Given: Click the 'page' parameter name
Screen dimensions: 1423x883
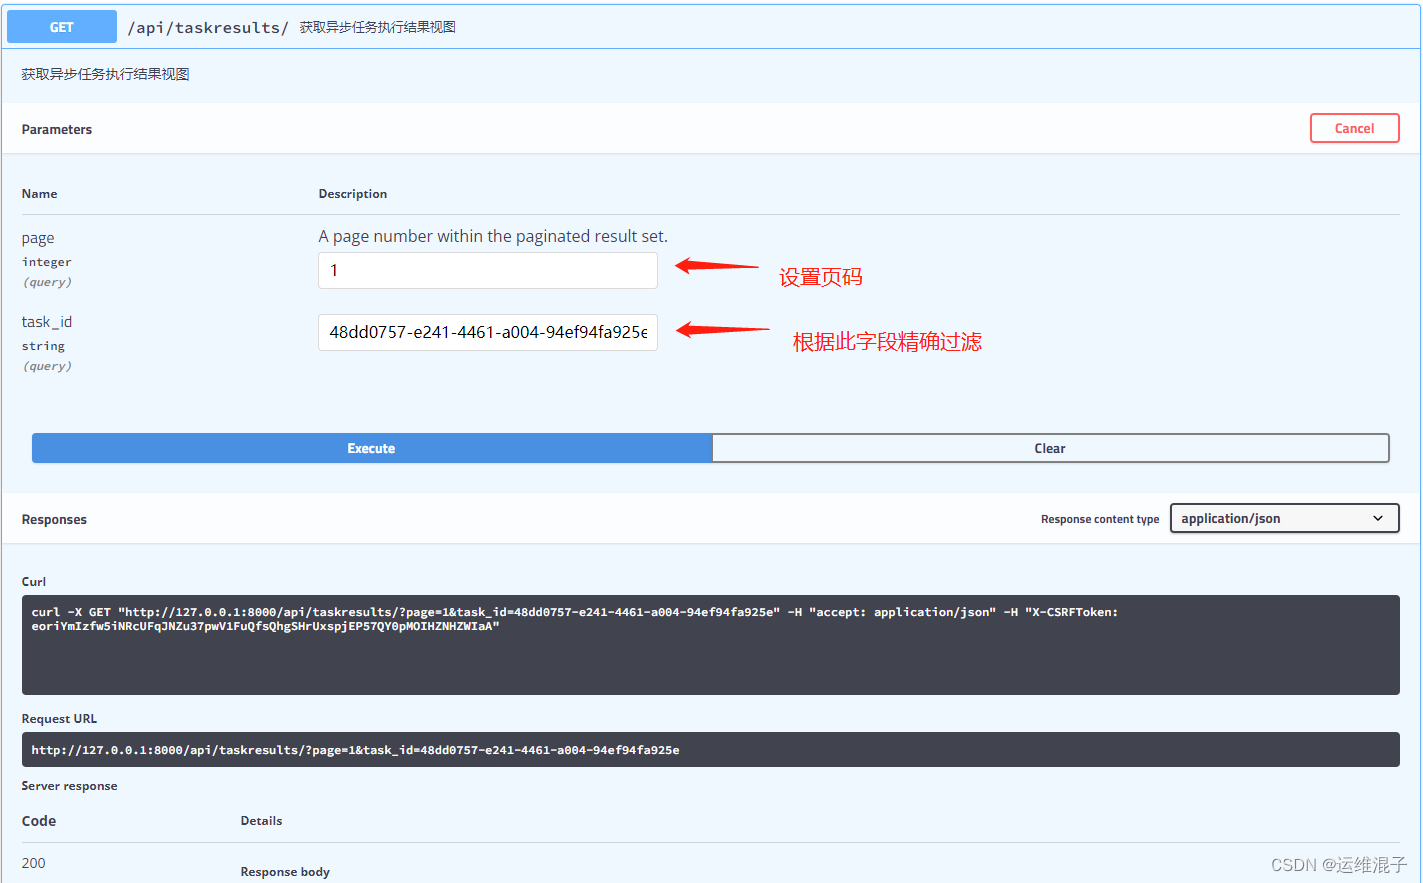Looking at the screenshot, I should pyautogui.click(x=38, y=238).
